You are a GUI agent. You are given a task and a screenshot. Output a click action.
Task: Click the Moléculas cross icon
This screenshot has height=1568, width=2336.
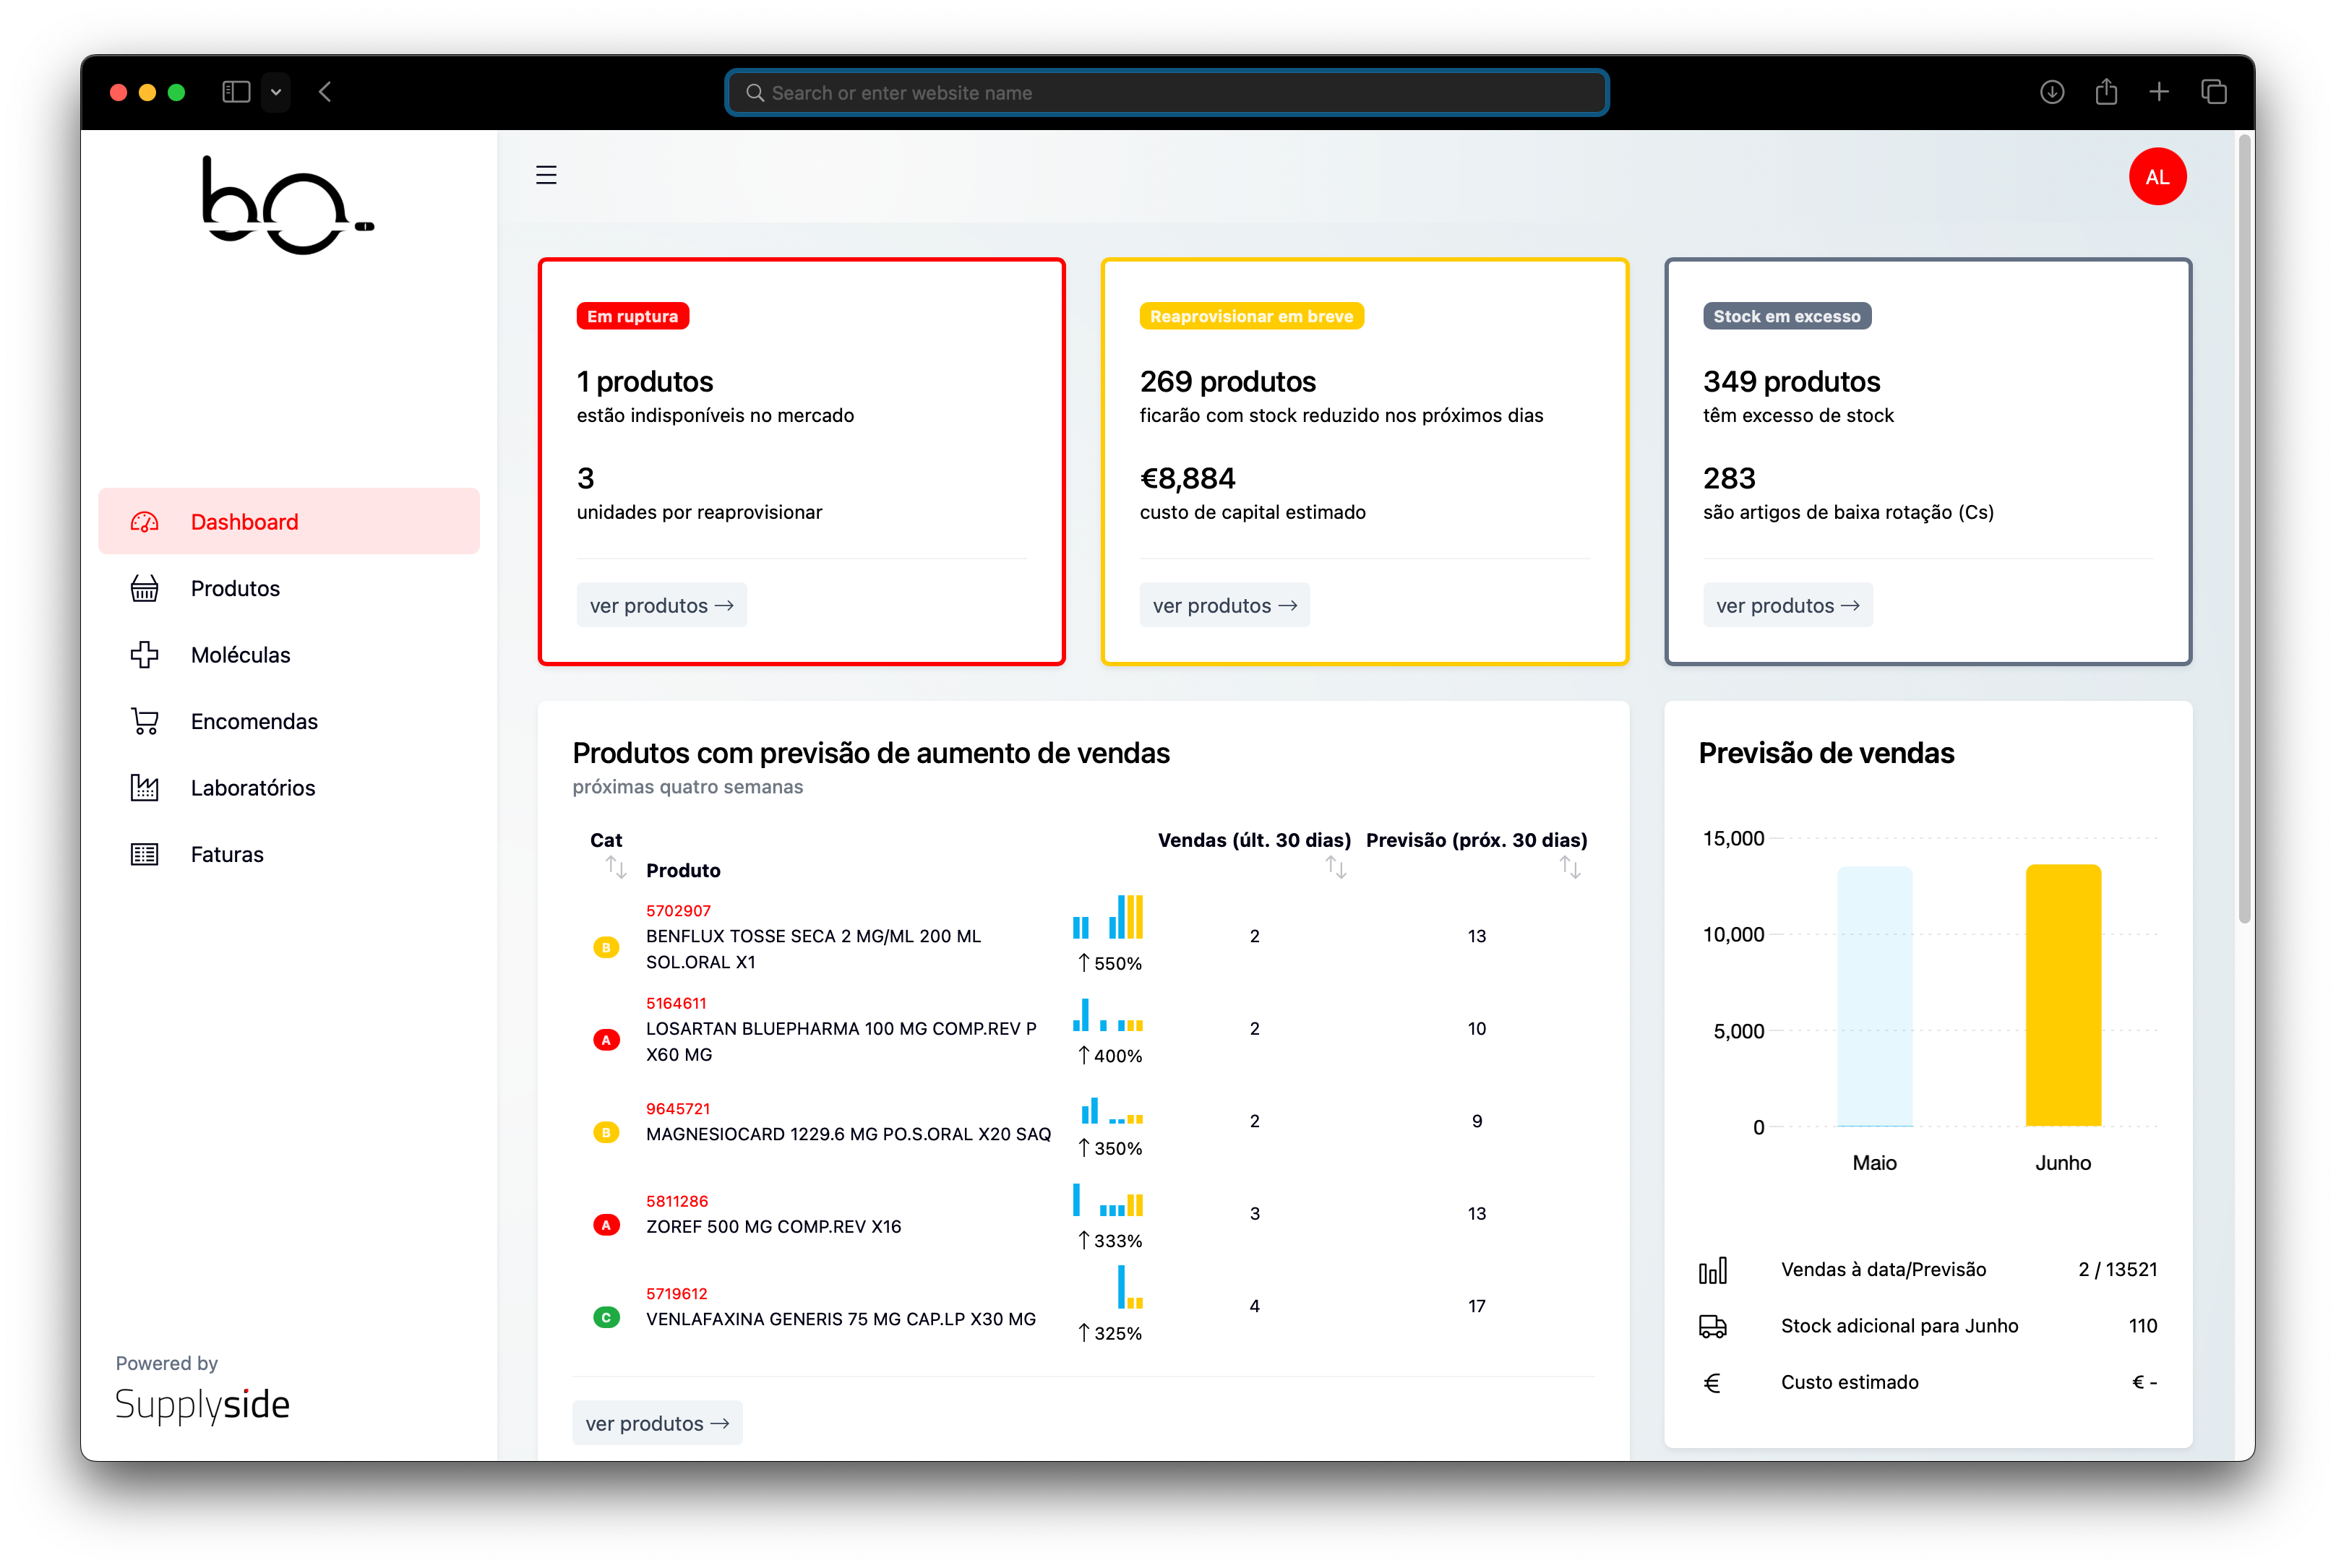[145, 655]
